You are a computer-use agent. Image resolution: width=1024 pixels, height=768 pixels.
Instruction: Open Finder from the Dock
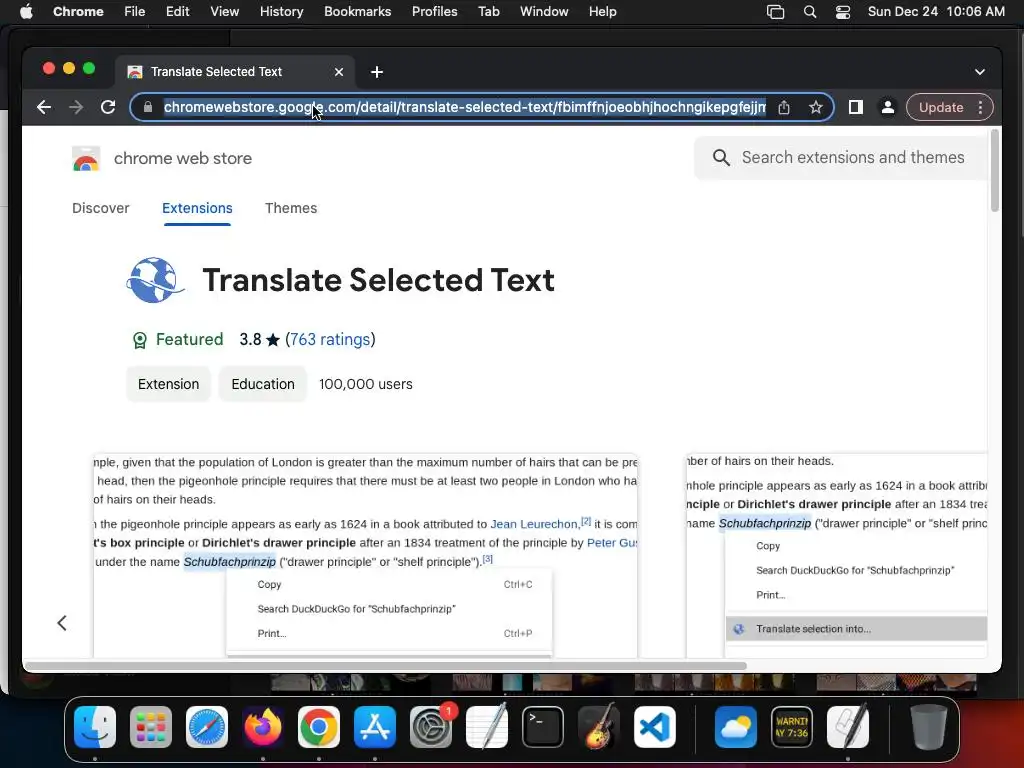tap(95, 727)
